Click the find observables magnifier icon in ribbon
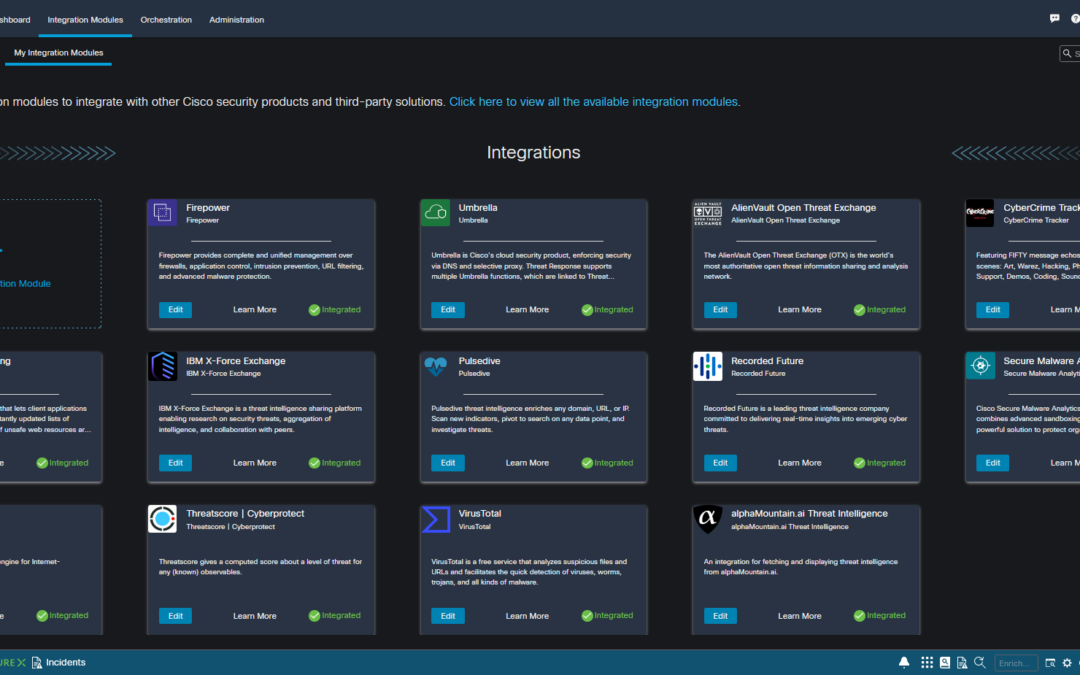1080x675 pixels. 979,663
